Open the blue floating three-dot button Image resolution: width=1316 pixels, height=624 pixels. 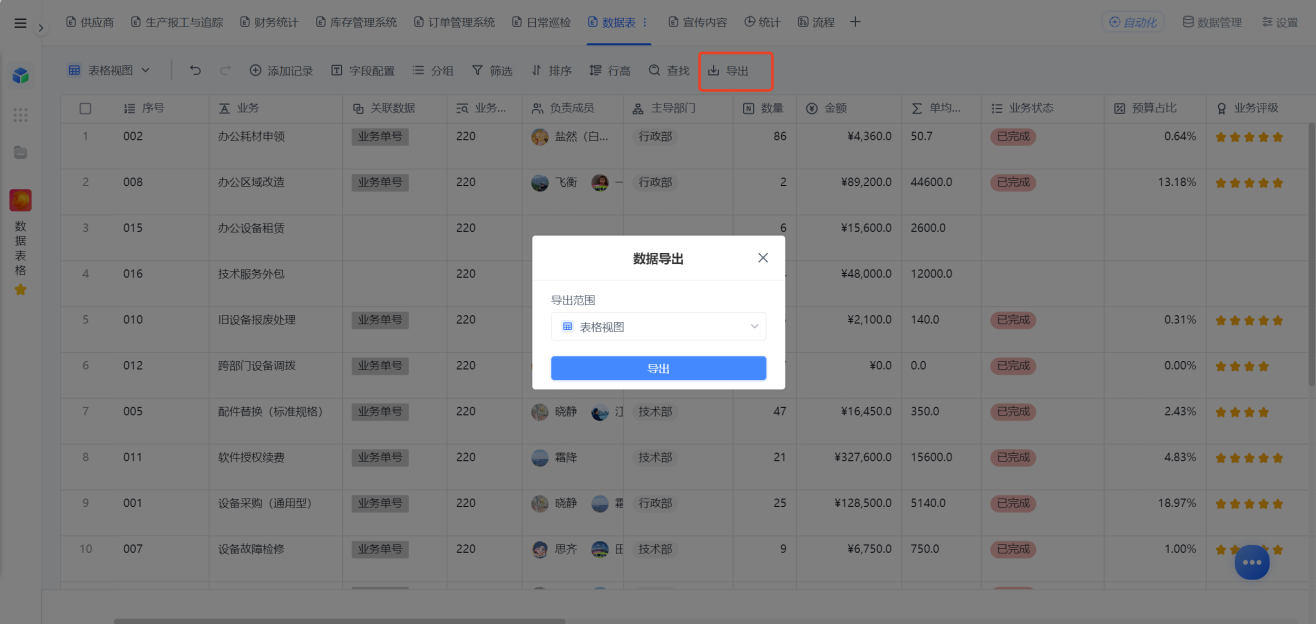(1252, 563)
